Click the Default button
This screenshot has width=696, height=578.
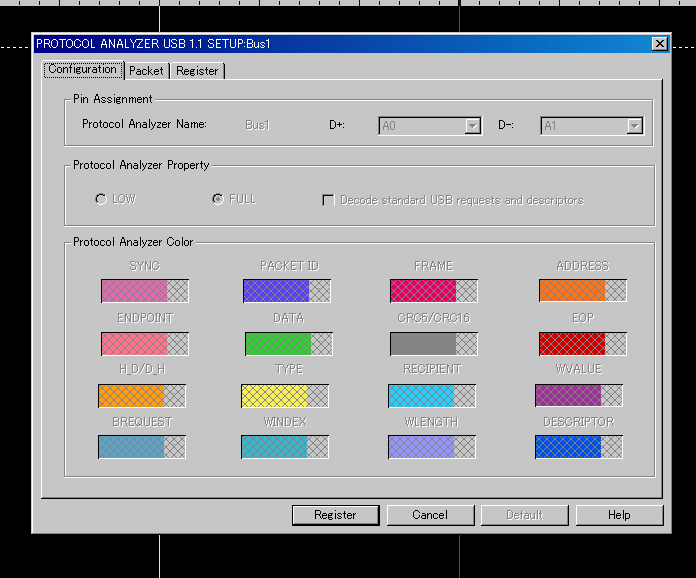[525, 515]
